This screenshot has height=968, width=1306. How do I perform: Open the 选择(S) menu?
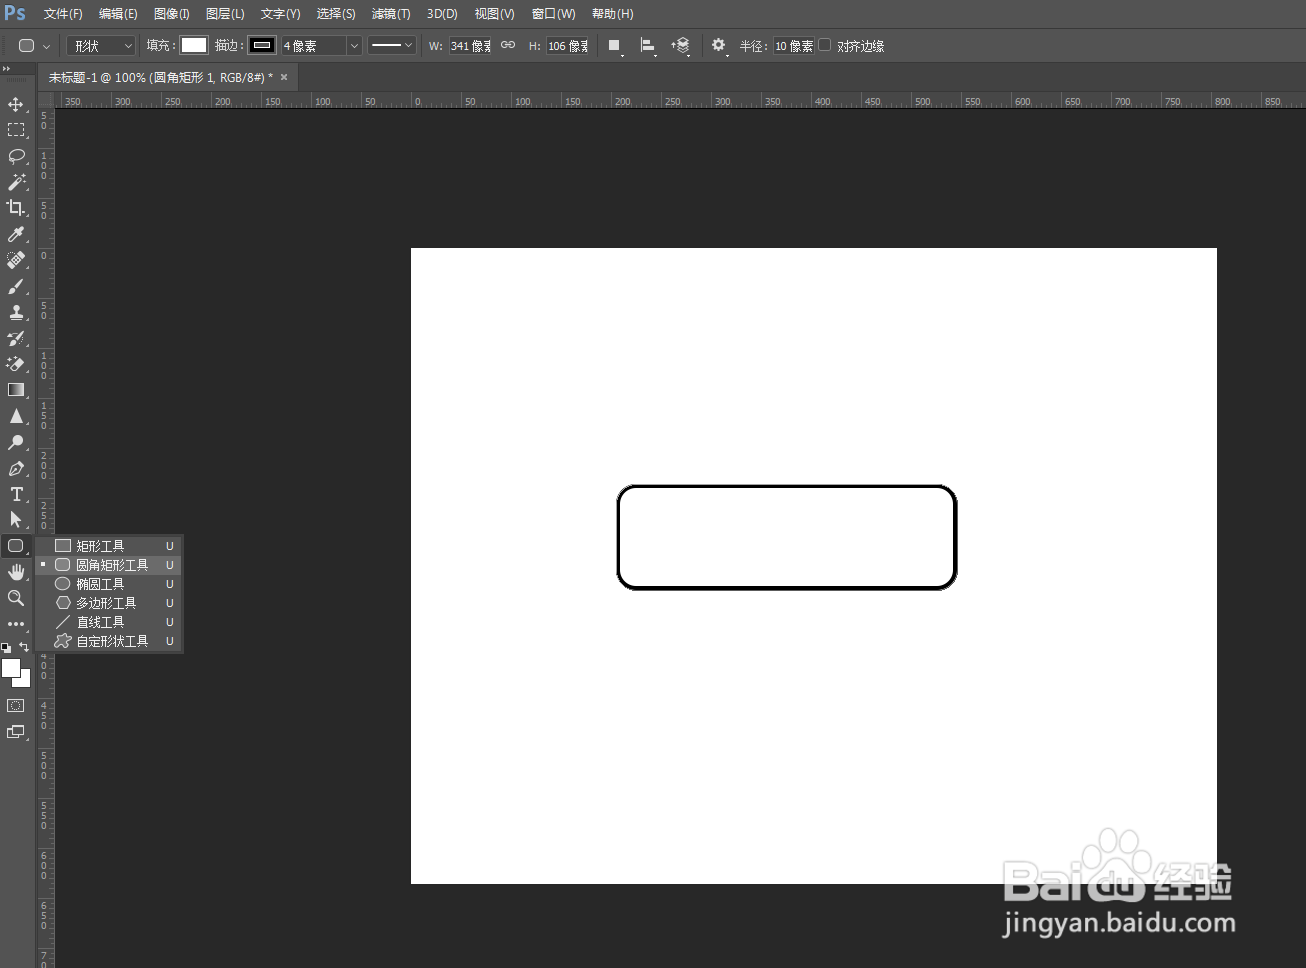pos(336,14)
